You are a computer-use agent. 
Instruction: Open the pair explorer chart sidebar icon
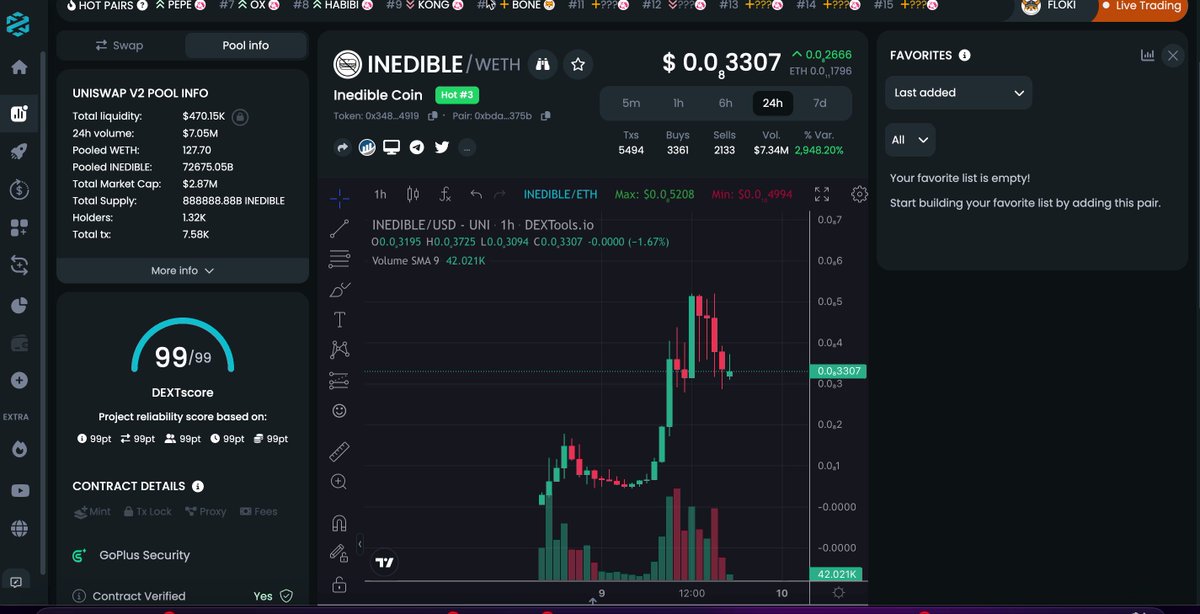tap(19, 113)
